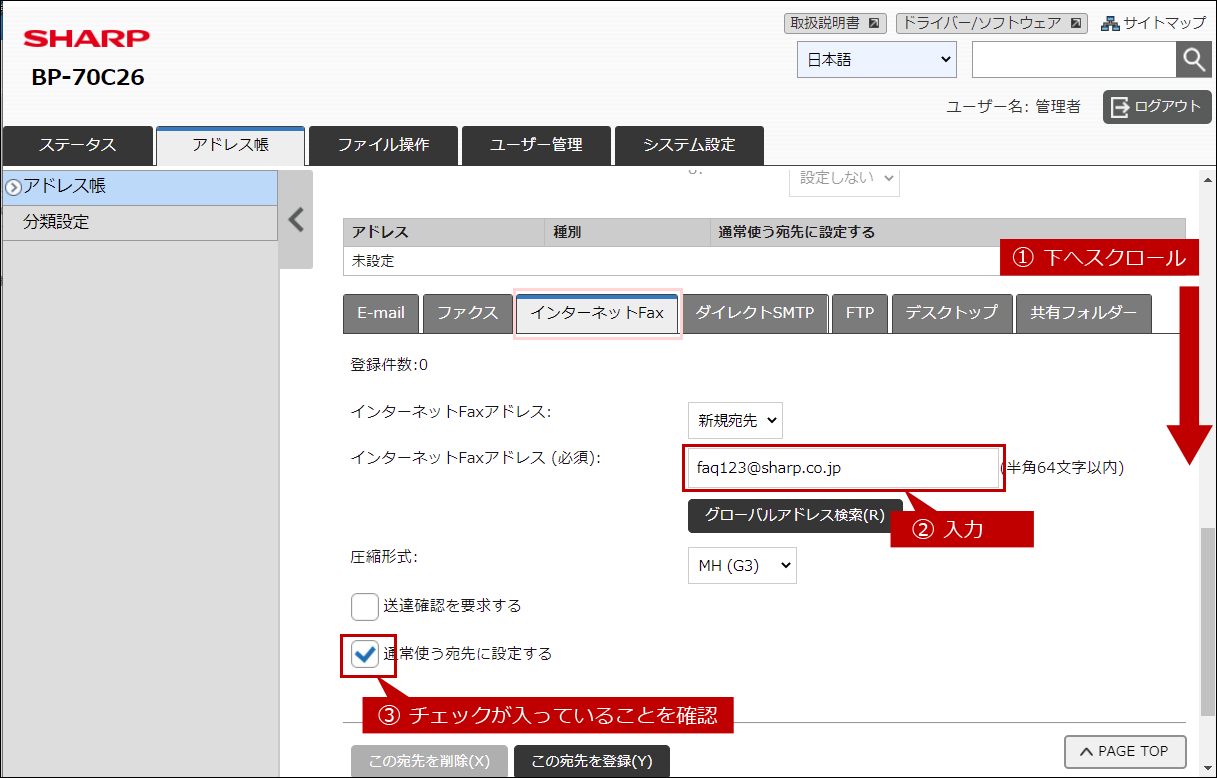Uncheck 通常使う宛先に設定する checkbox
The width and height of the screenshot is (1217, 778).
pos(365,655)
